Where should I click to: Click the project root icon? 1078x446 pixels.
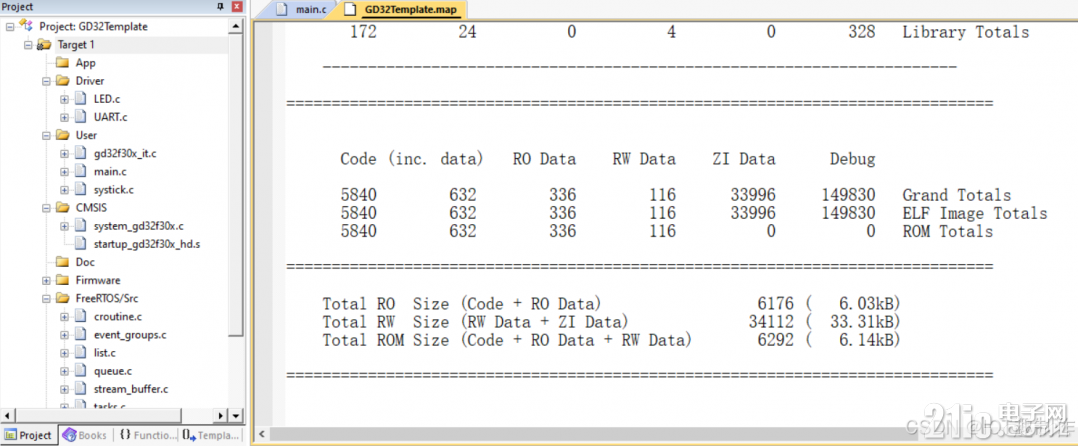click(26, 26)
